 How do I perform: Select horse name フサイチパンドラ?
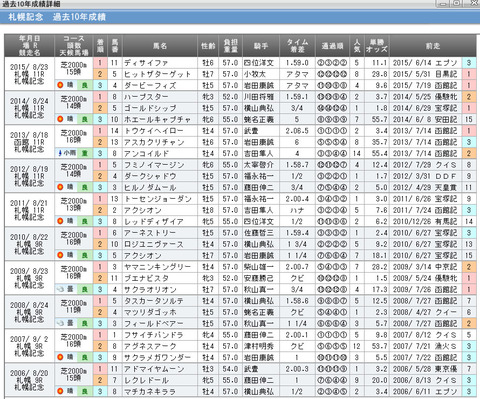tap(154, 335)
